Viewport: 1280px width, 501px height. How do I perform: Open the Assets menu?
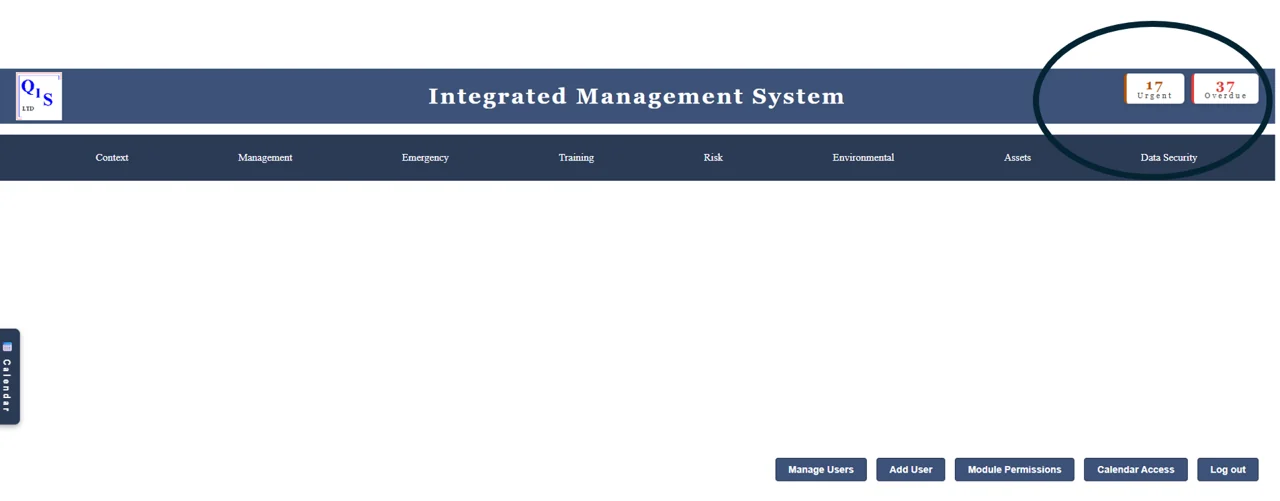[1017, 158]
